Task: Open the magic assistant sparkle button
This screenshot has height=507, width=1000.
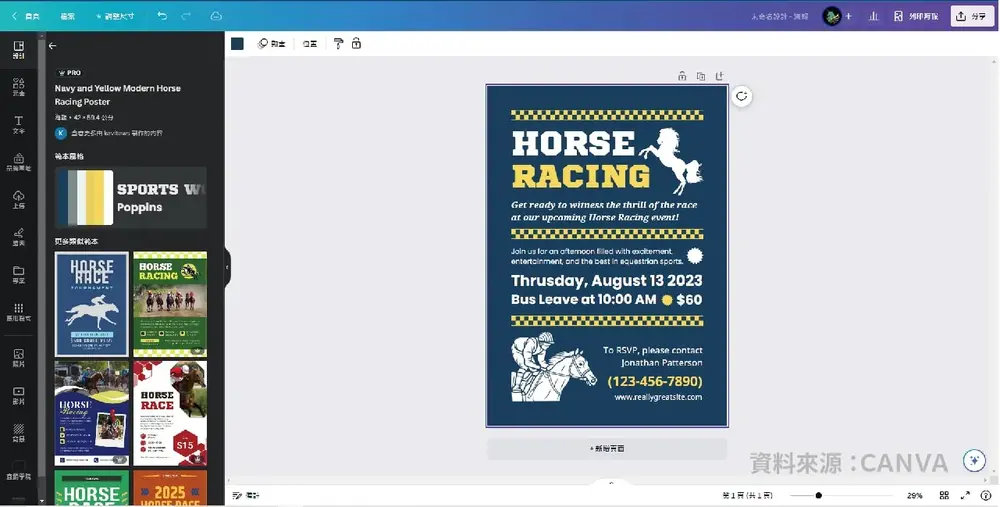Action: click(x=974, y=460)
